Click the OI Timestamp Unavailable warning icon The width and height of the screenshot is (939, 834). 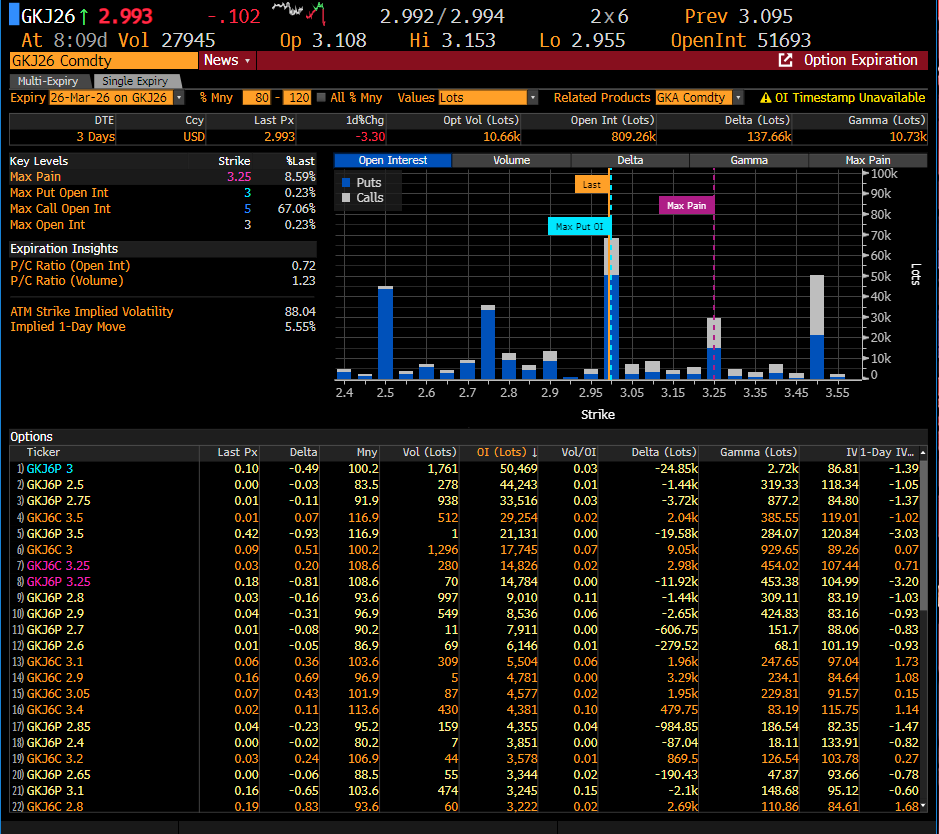coord(765,98)
